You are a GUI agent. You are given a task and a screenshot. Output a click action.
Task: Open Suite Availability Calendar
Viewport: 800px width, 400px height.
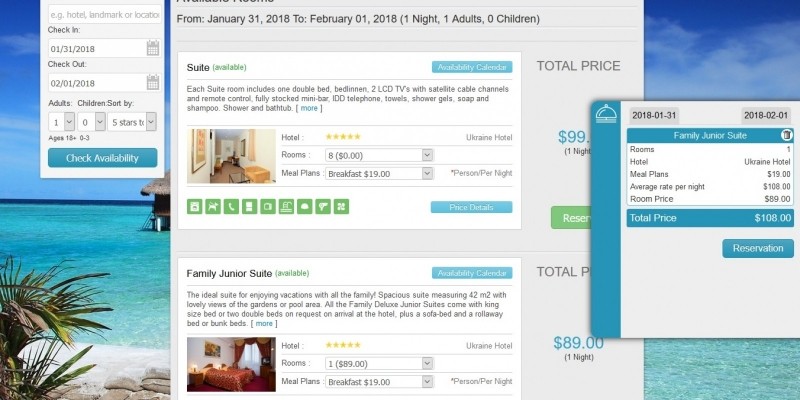click(x=472, y=68)
